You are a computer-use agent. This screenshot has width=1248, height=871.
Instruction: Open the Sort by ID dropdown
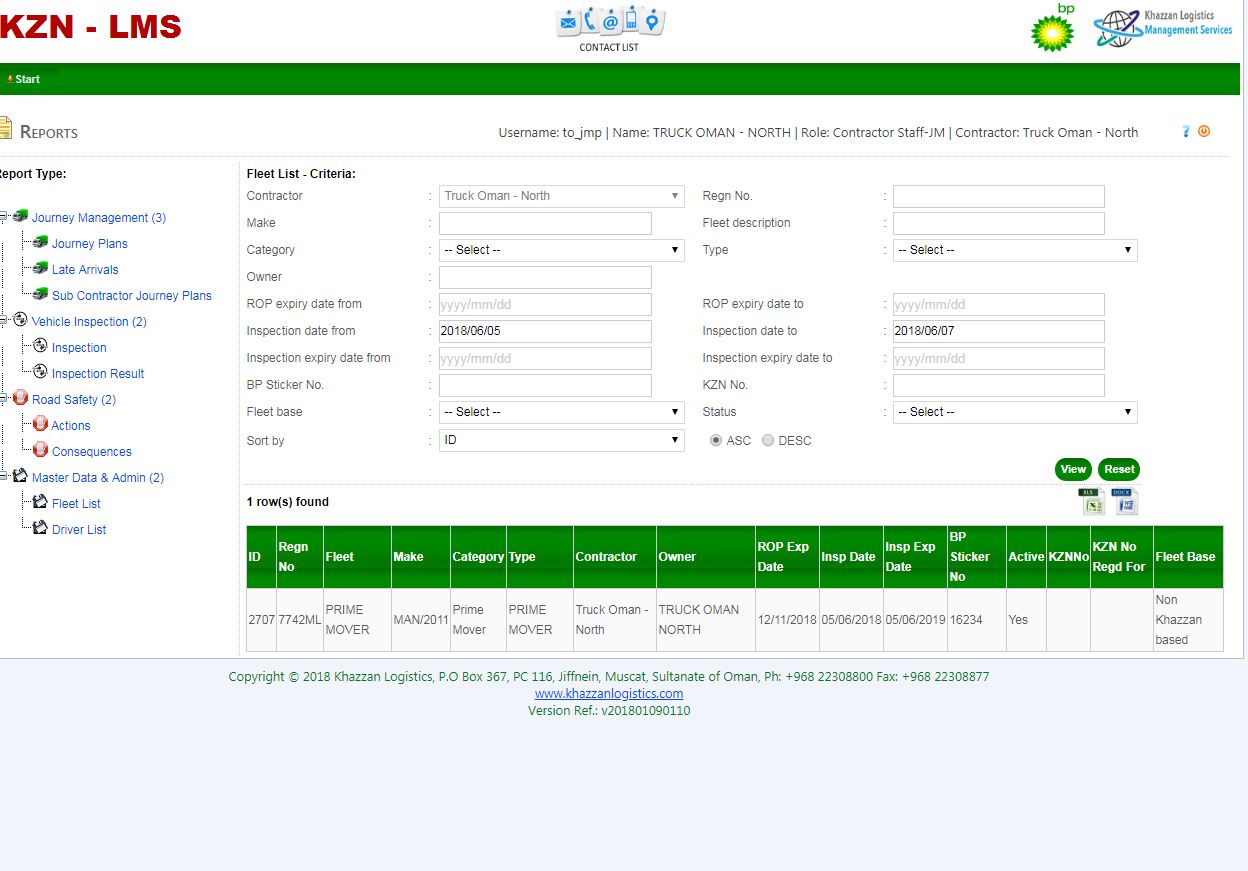coord(561,440)
